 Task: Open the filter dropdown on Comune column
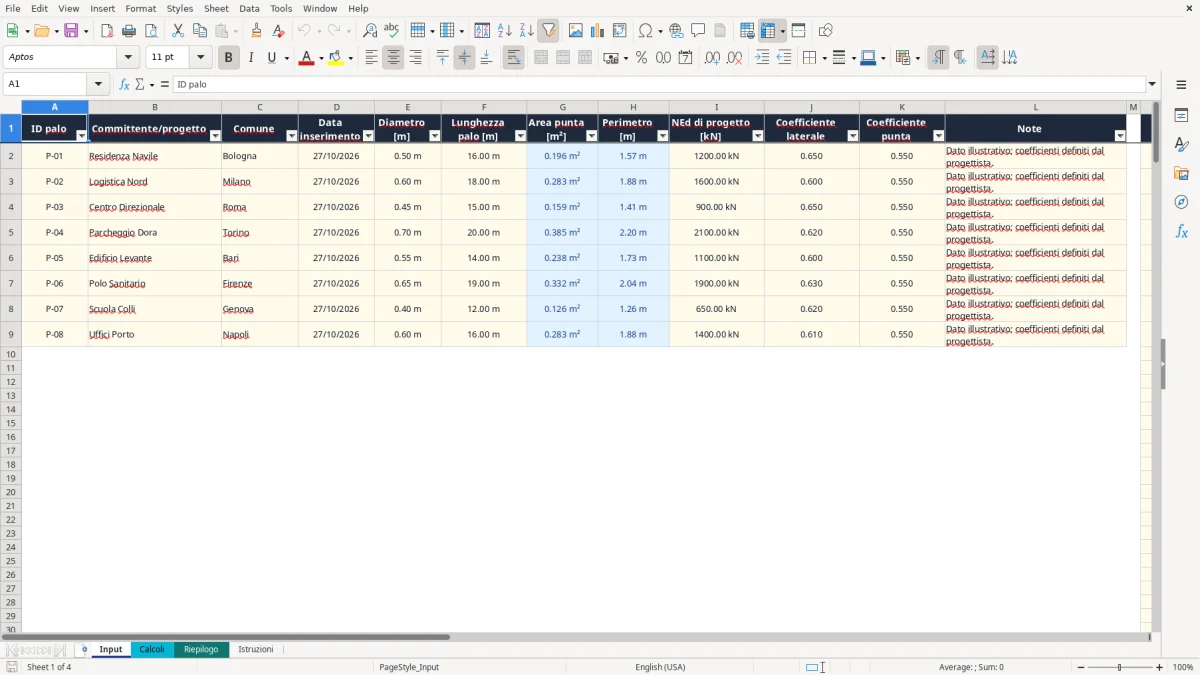pyautogui.click(x=292, y=136)
